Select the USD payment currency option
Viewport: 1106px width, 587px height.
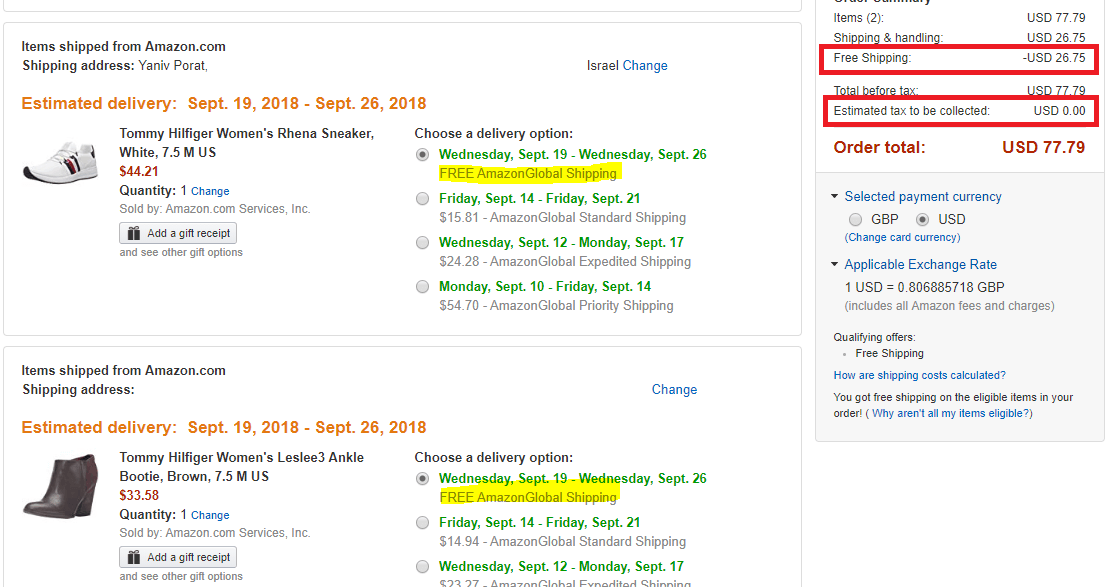pos(922,219)
